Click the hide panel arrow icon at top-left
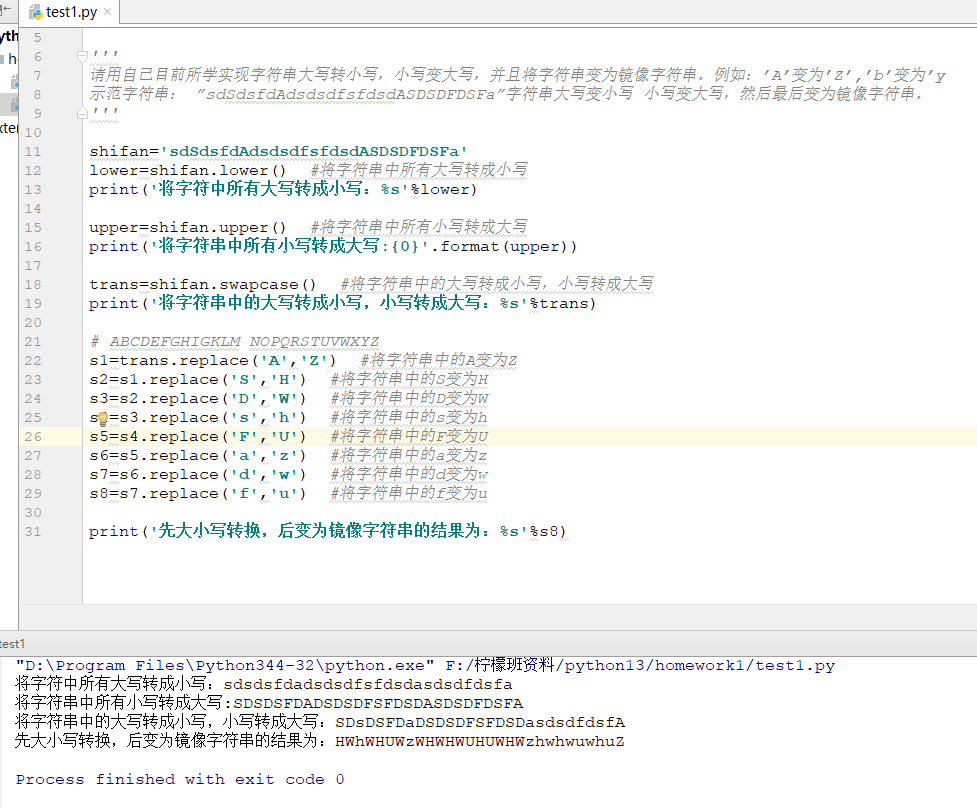This screenshot has width=977, height=808. tap(5, 10)
